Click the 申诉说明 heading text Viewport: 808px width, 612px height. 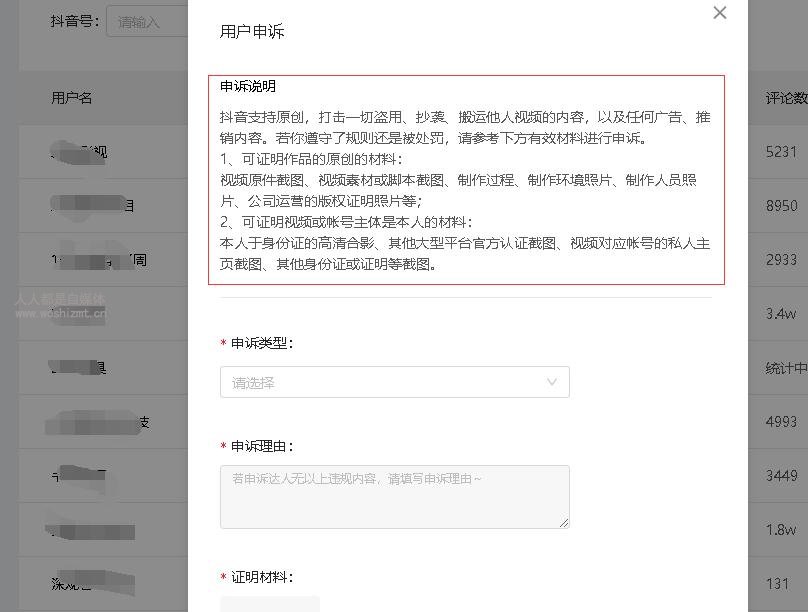click(248, 86)
